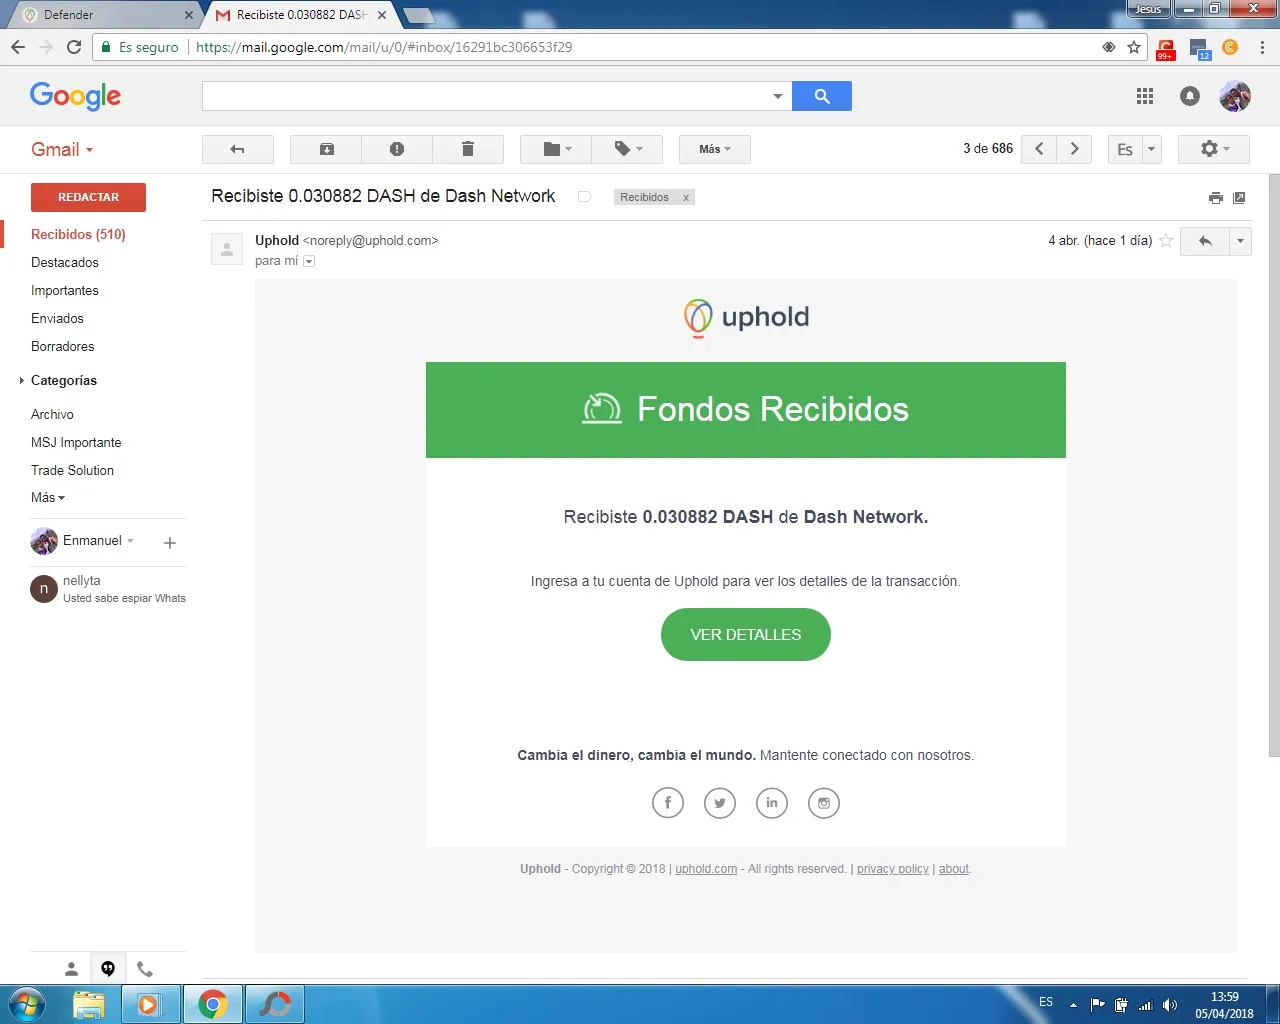1280x1024 pixels.
Task: Open the settings gear menu
Action: (x=1214, y=149)
